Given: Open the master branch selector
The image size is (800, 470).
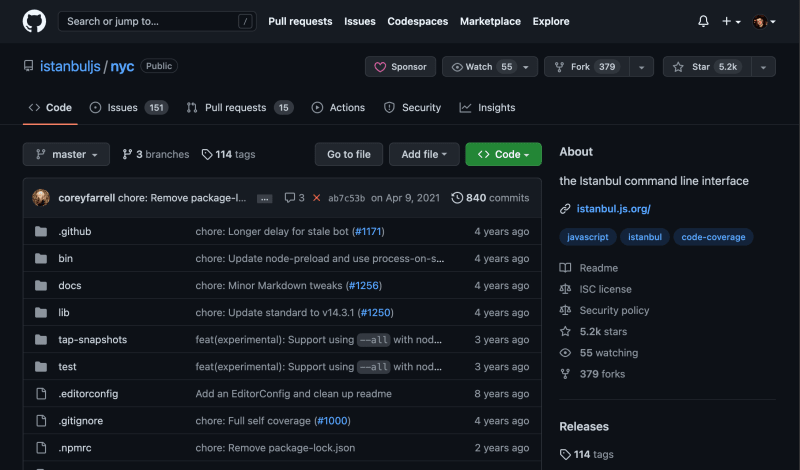Looking at the screenshot, I should [66, 155].
